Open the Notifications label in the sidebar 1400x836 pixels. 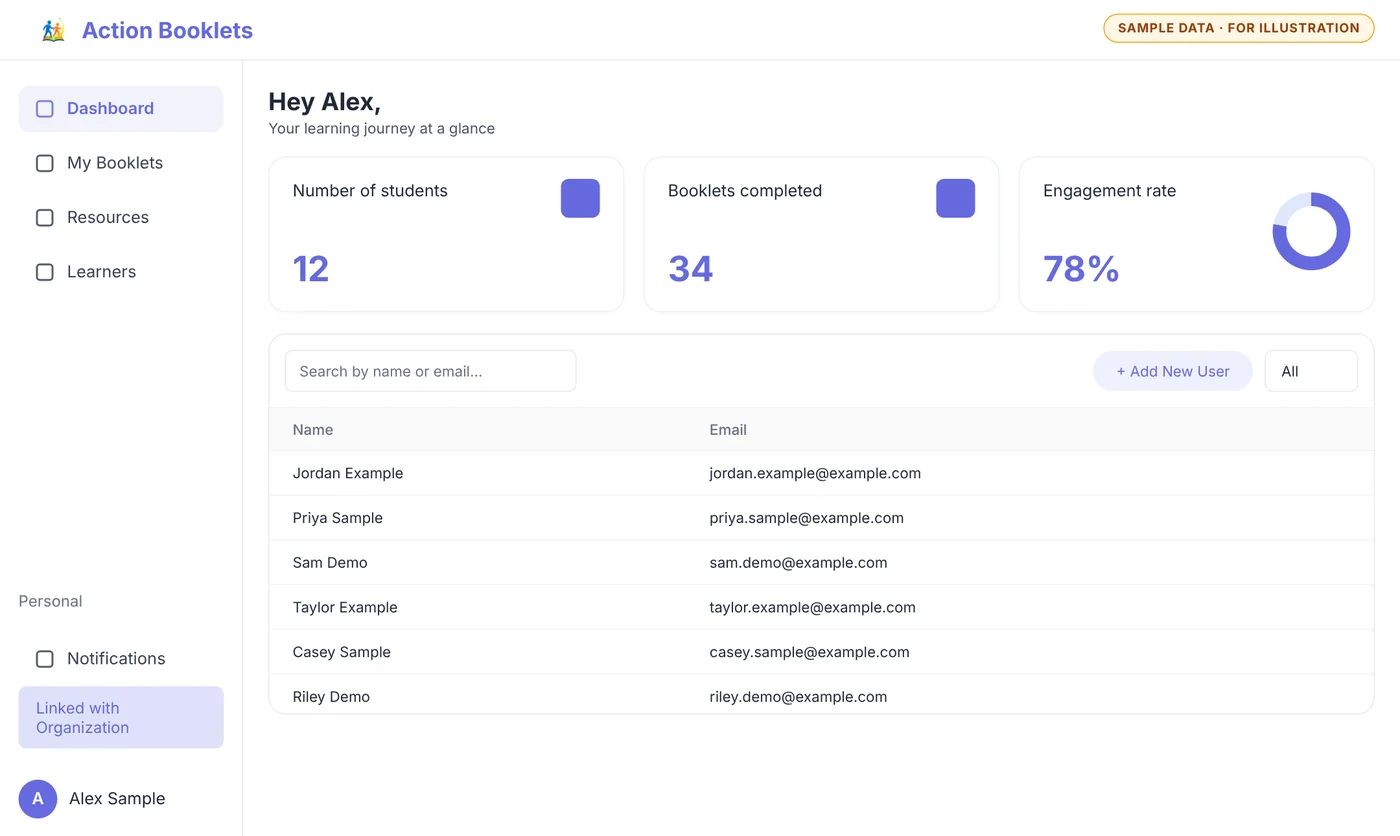pos(116,659)
